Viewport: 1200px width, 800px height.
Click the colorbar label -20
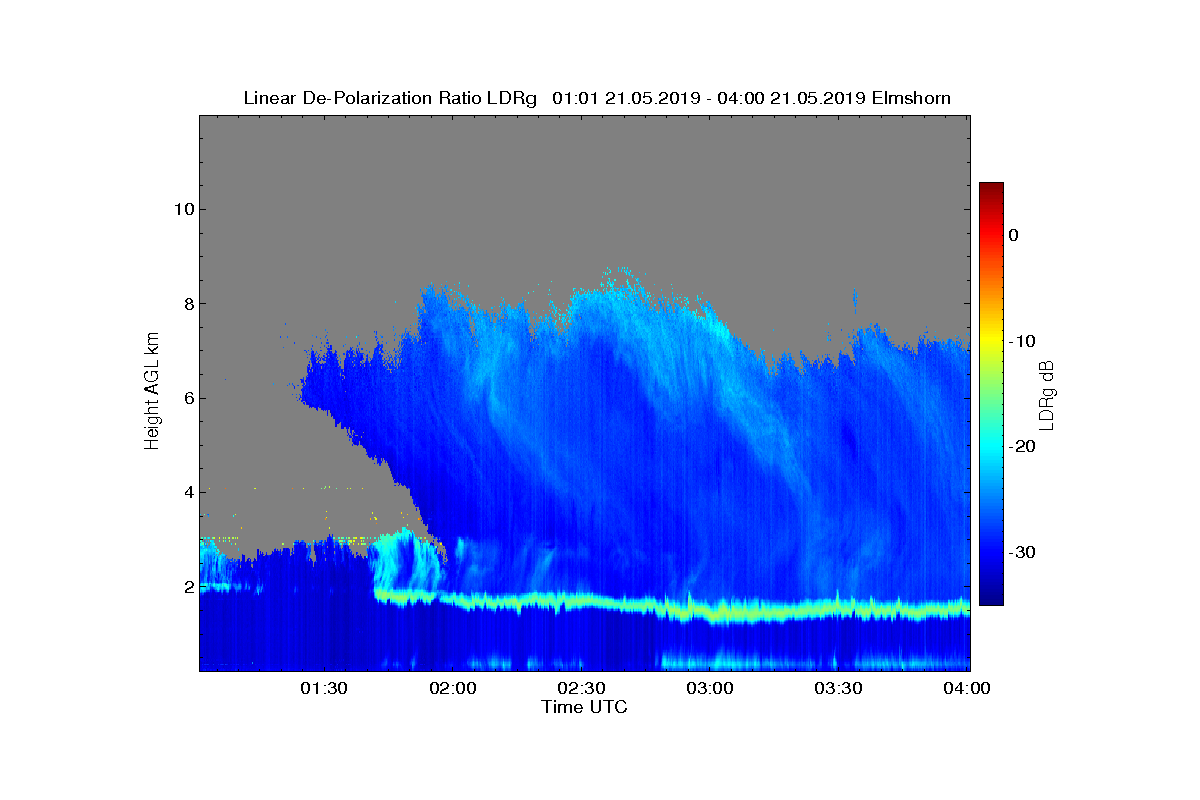pyautogui.click(x=1021, y=446)
